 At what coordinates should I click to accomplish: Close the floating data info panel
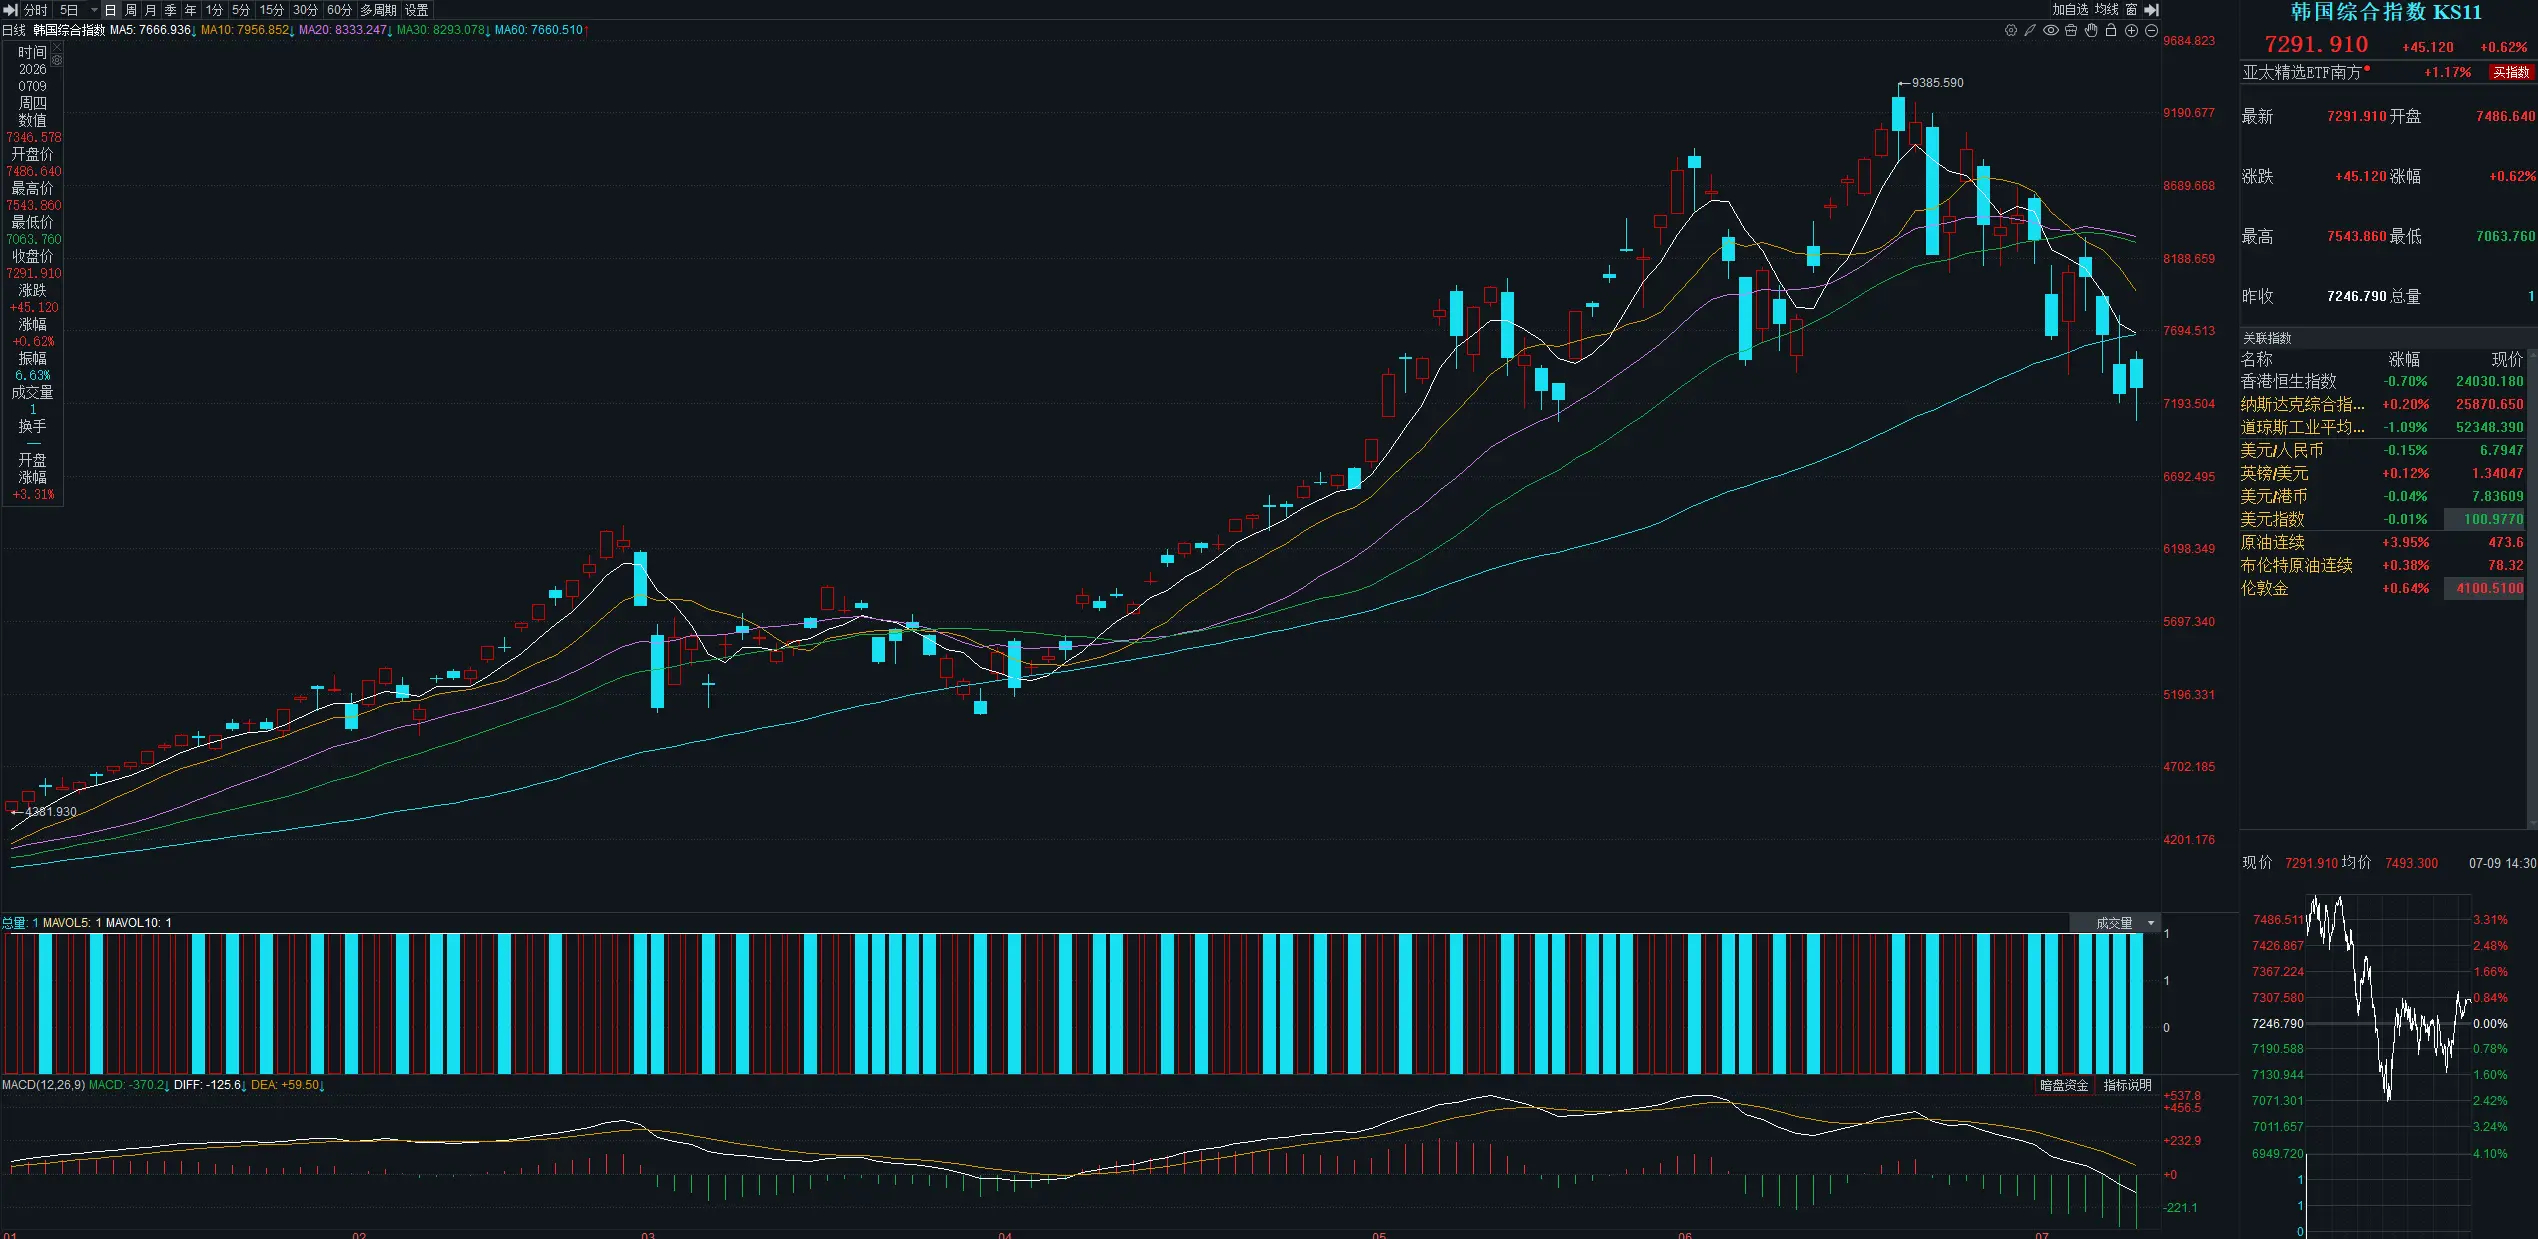57,47
